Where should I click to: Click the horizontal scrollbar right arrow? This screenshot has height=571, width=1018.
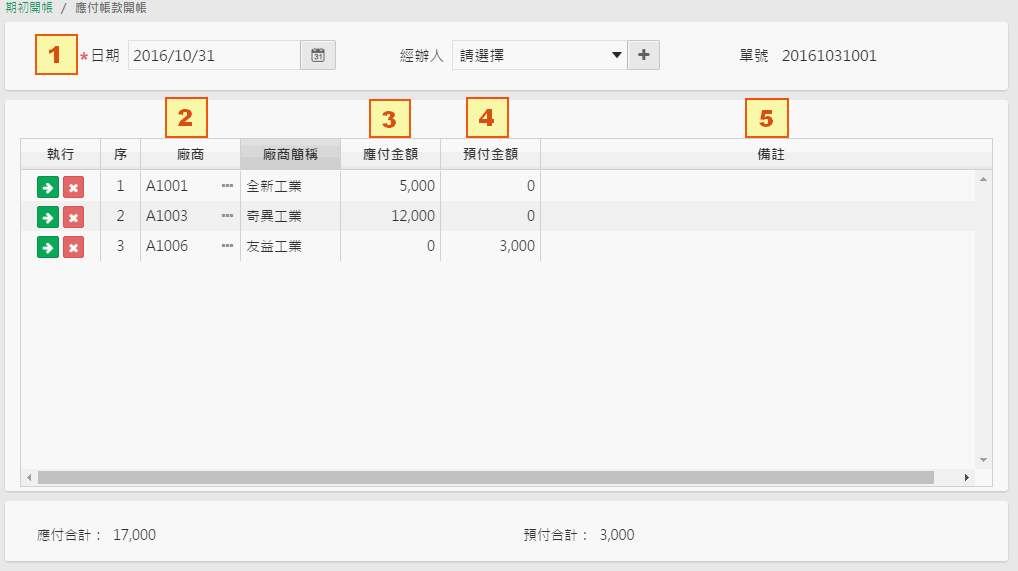coord(966,477)
